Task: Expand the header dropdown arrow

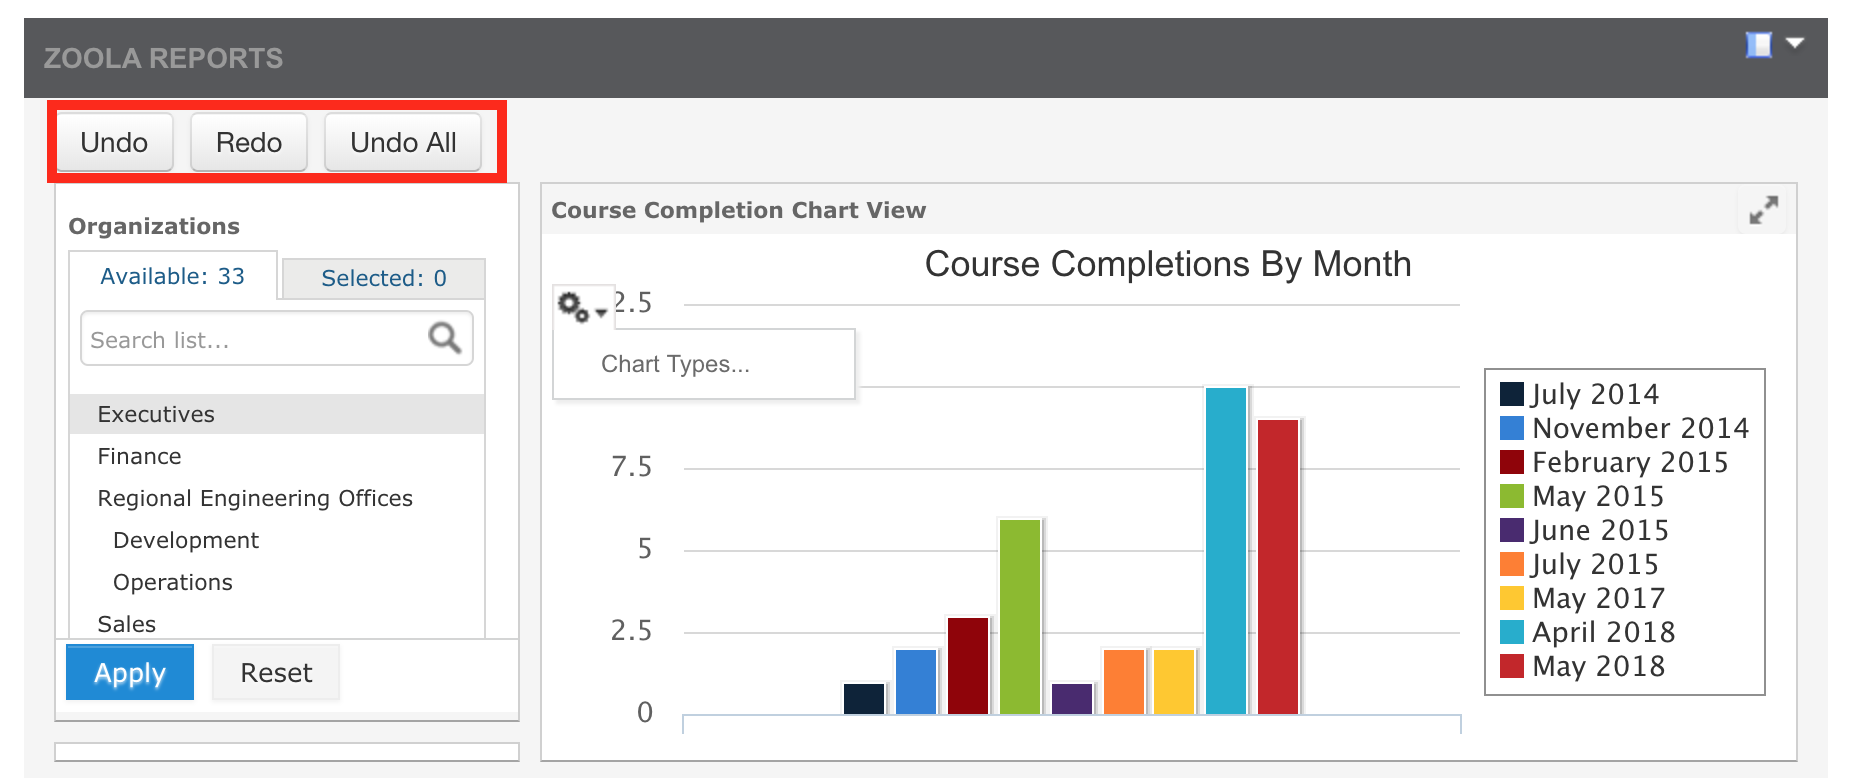Action: coord(1795,43)
